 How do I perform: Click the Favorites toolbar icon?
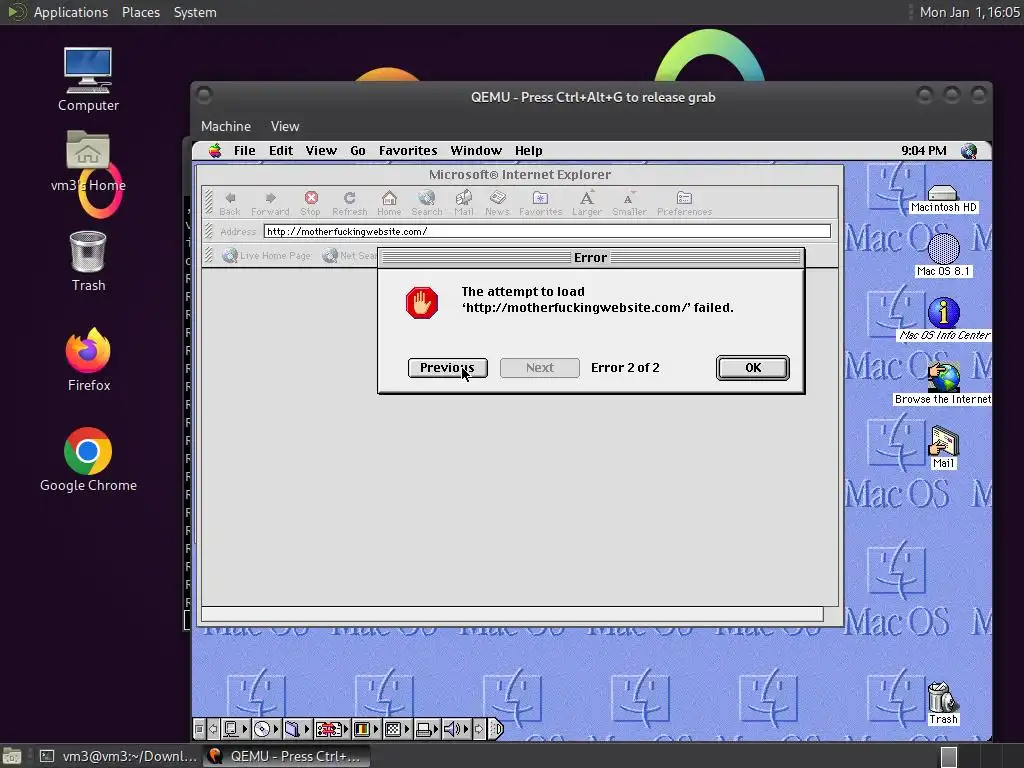(540, 202)
